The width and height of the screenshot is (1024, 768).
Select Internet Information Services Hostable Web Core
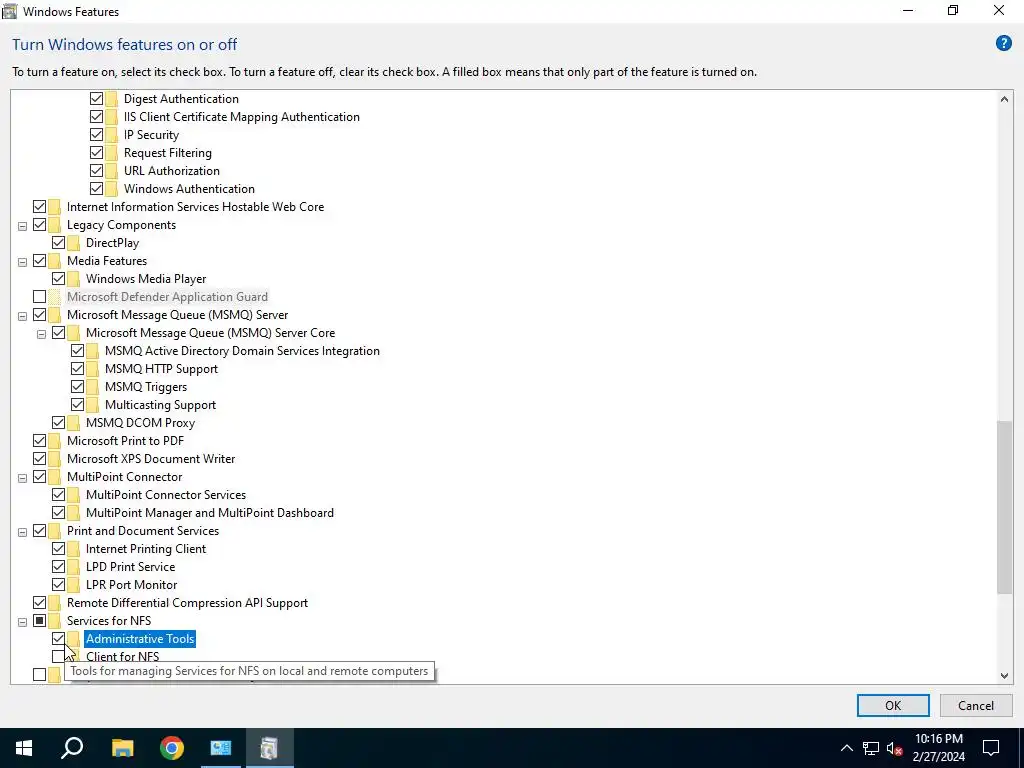(x=195, y=207)
